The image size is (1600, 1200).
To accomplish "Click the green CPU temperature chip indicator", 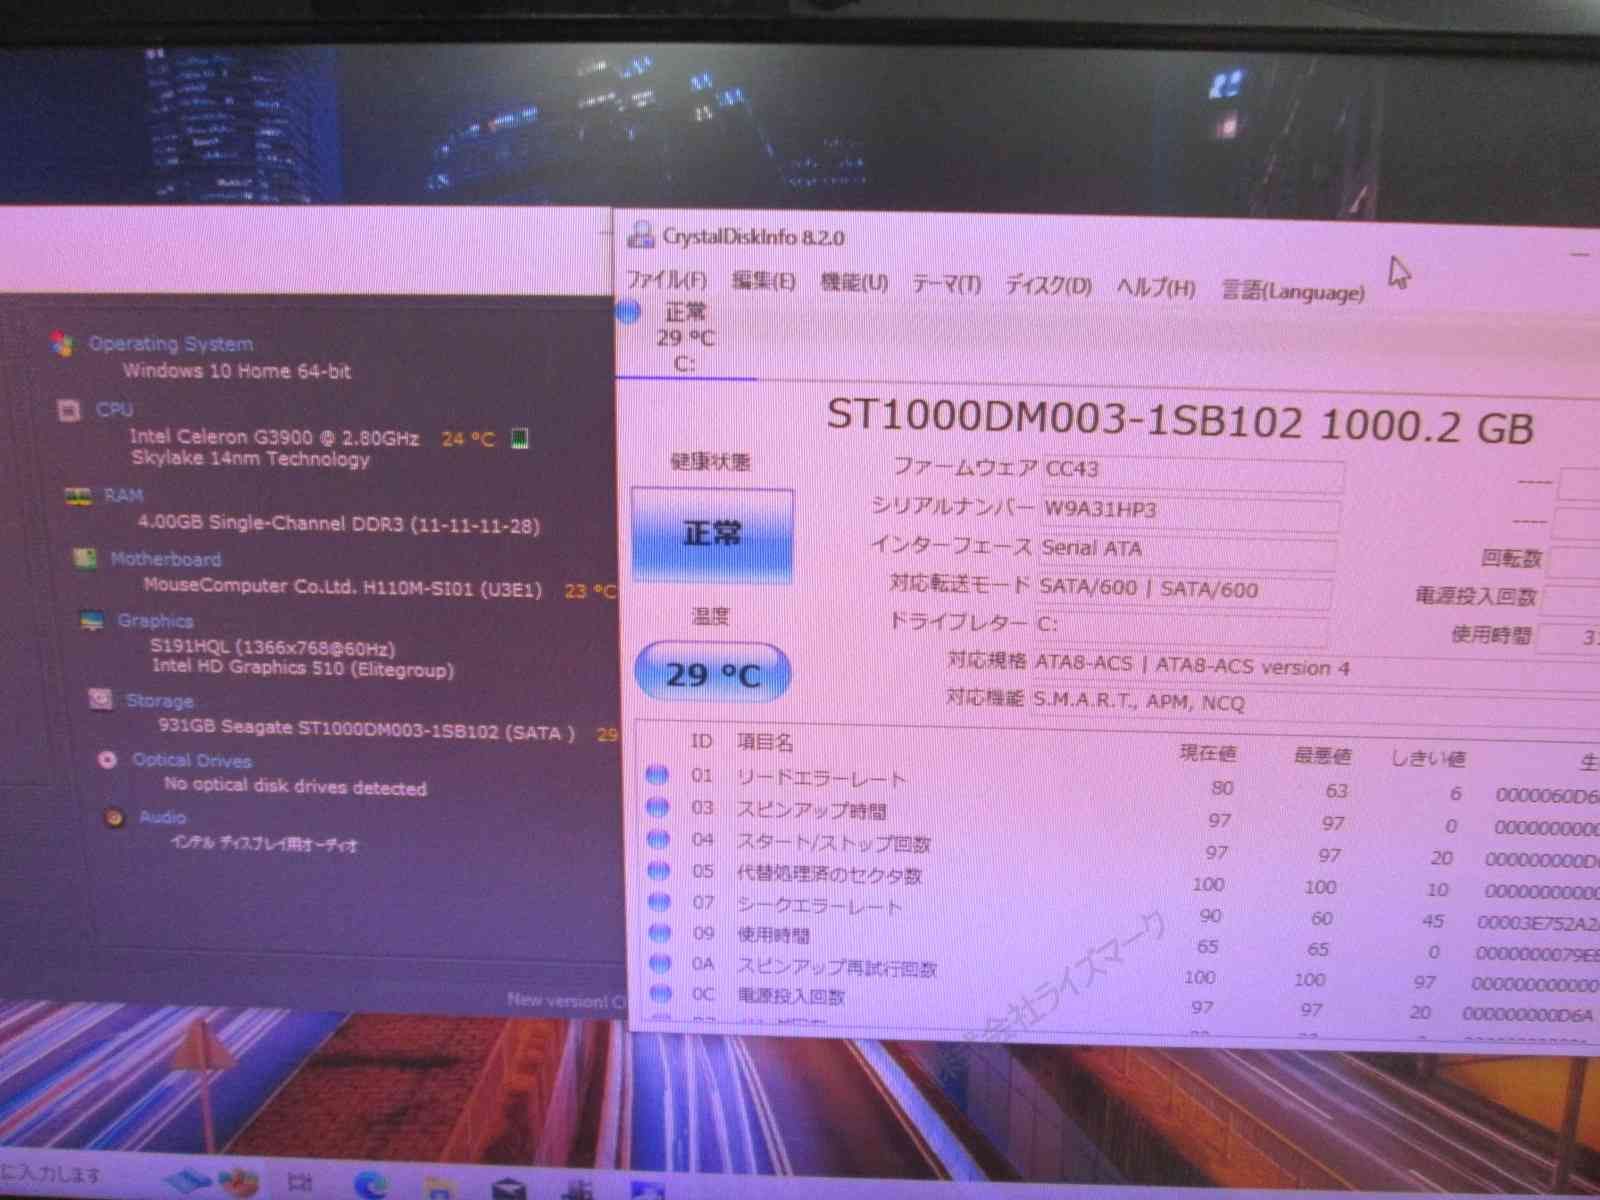I will 519,438.
